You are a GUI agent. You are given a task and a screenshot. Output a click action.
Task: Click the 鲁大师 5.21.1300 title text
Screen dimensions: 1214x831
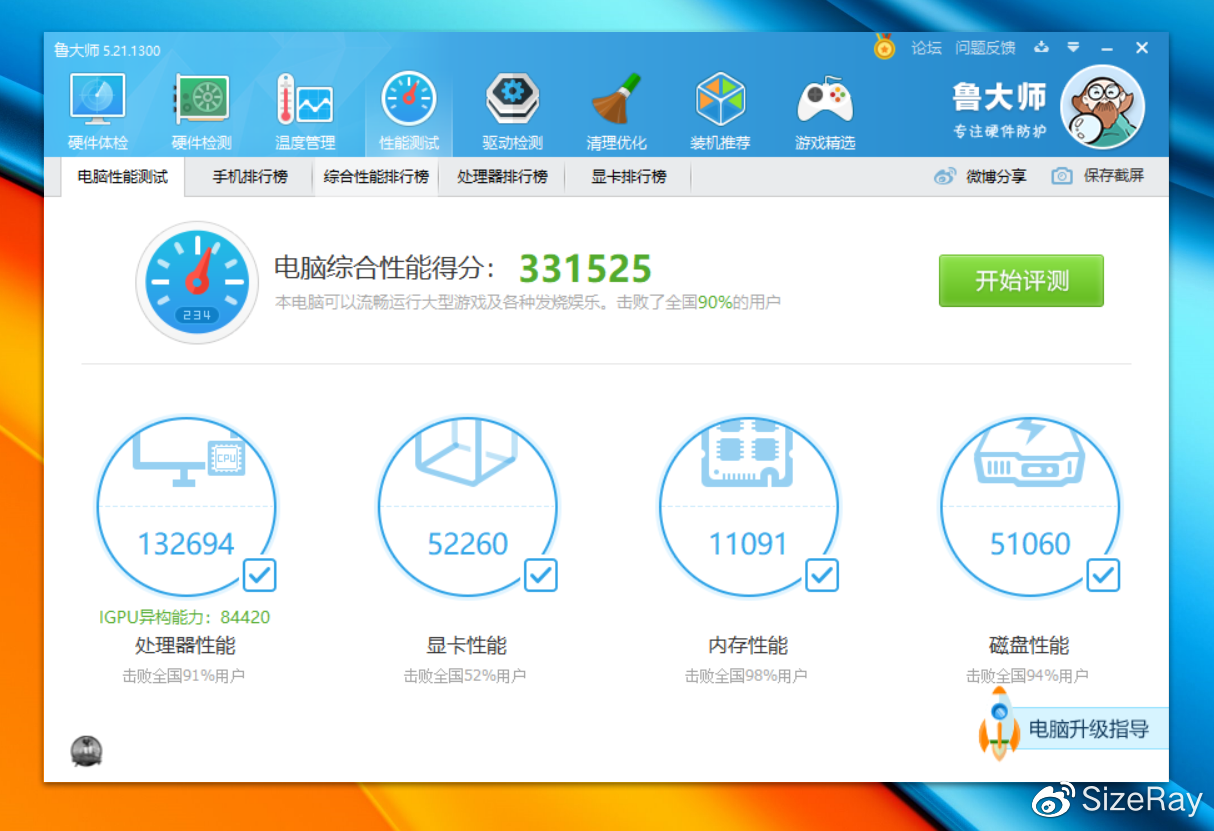107,50
